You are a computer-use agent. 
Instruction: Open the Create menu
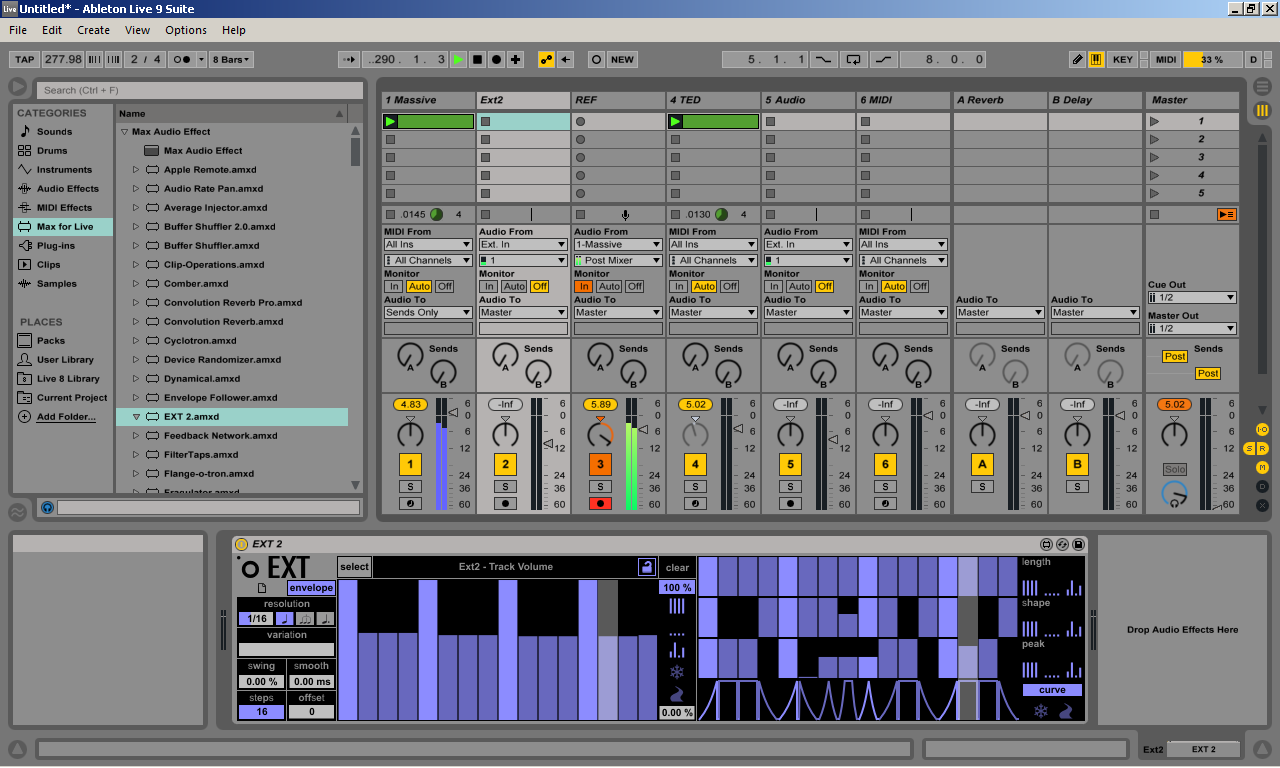pos(93,30)
